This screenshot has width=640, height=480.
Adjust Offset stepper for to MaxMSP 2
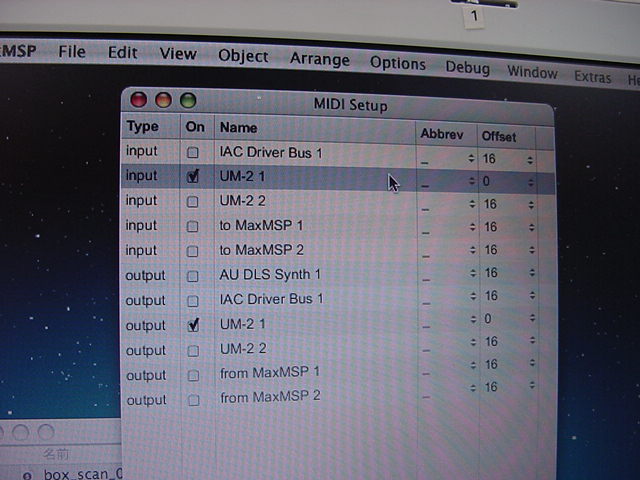click(x=532, y=250)
